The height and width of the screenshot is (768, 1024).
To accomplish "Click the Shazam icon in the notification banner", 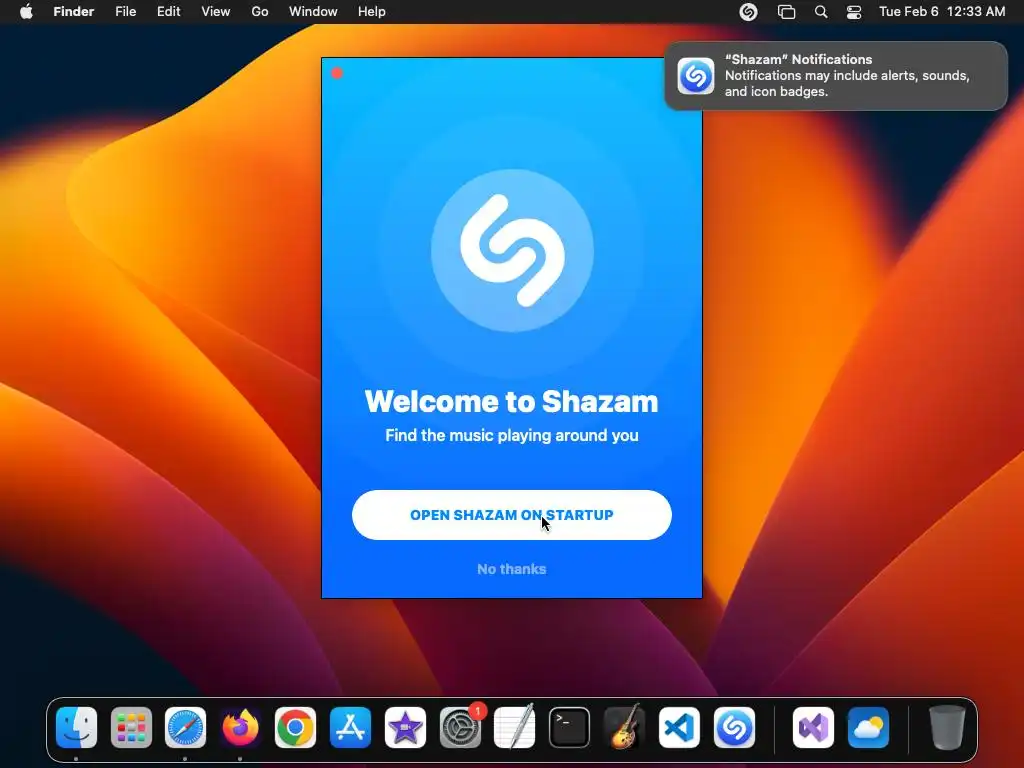I will point(696,76).
